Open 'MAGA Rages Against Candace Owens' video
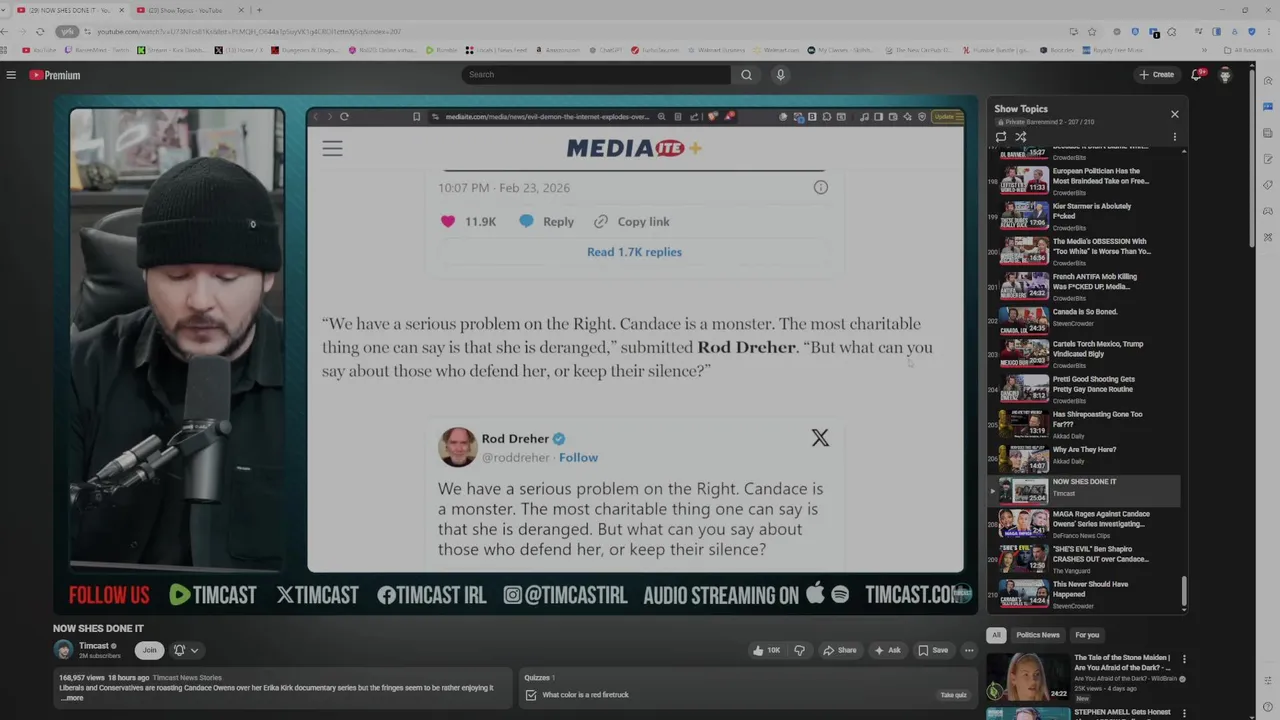This screenshot has width=1280, height=720. [1084, 525]
